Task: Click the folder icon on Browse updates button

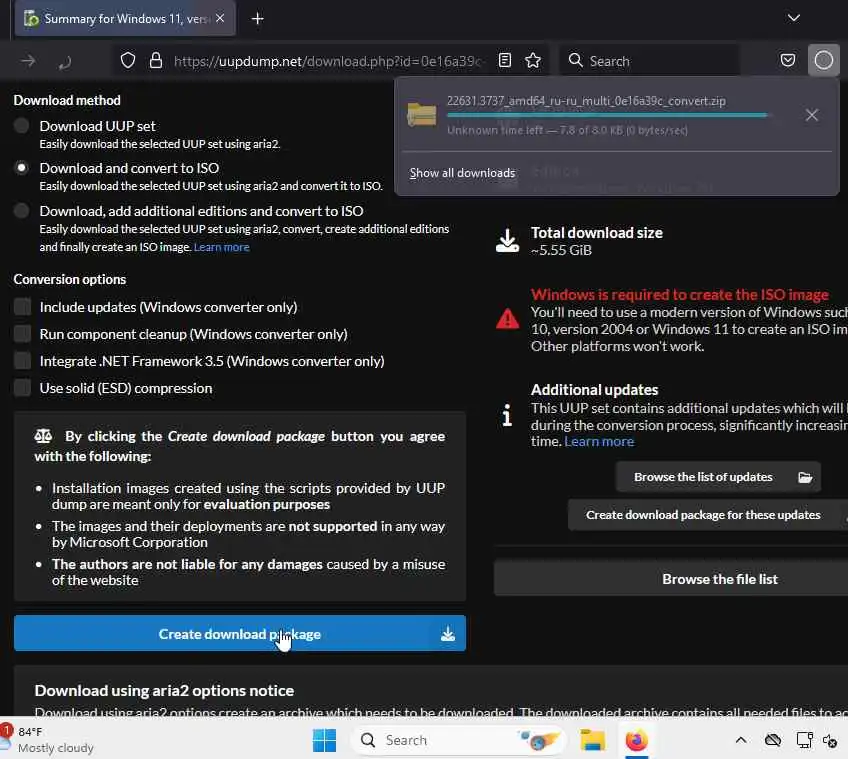Action: point(805,477)
